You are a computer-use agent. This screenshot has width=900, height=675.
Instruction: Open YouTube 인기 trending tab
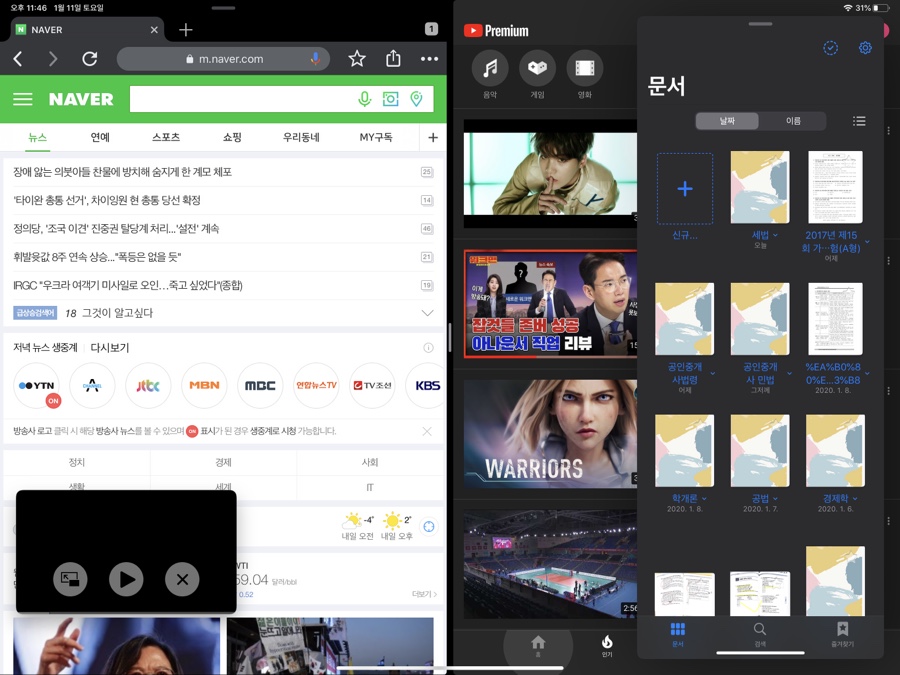pos(607,646)
